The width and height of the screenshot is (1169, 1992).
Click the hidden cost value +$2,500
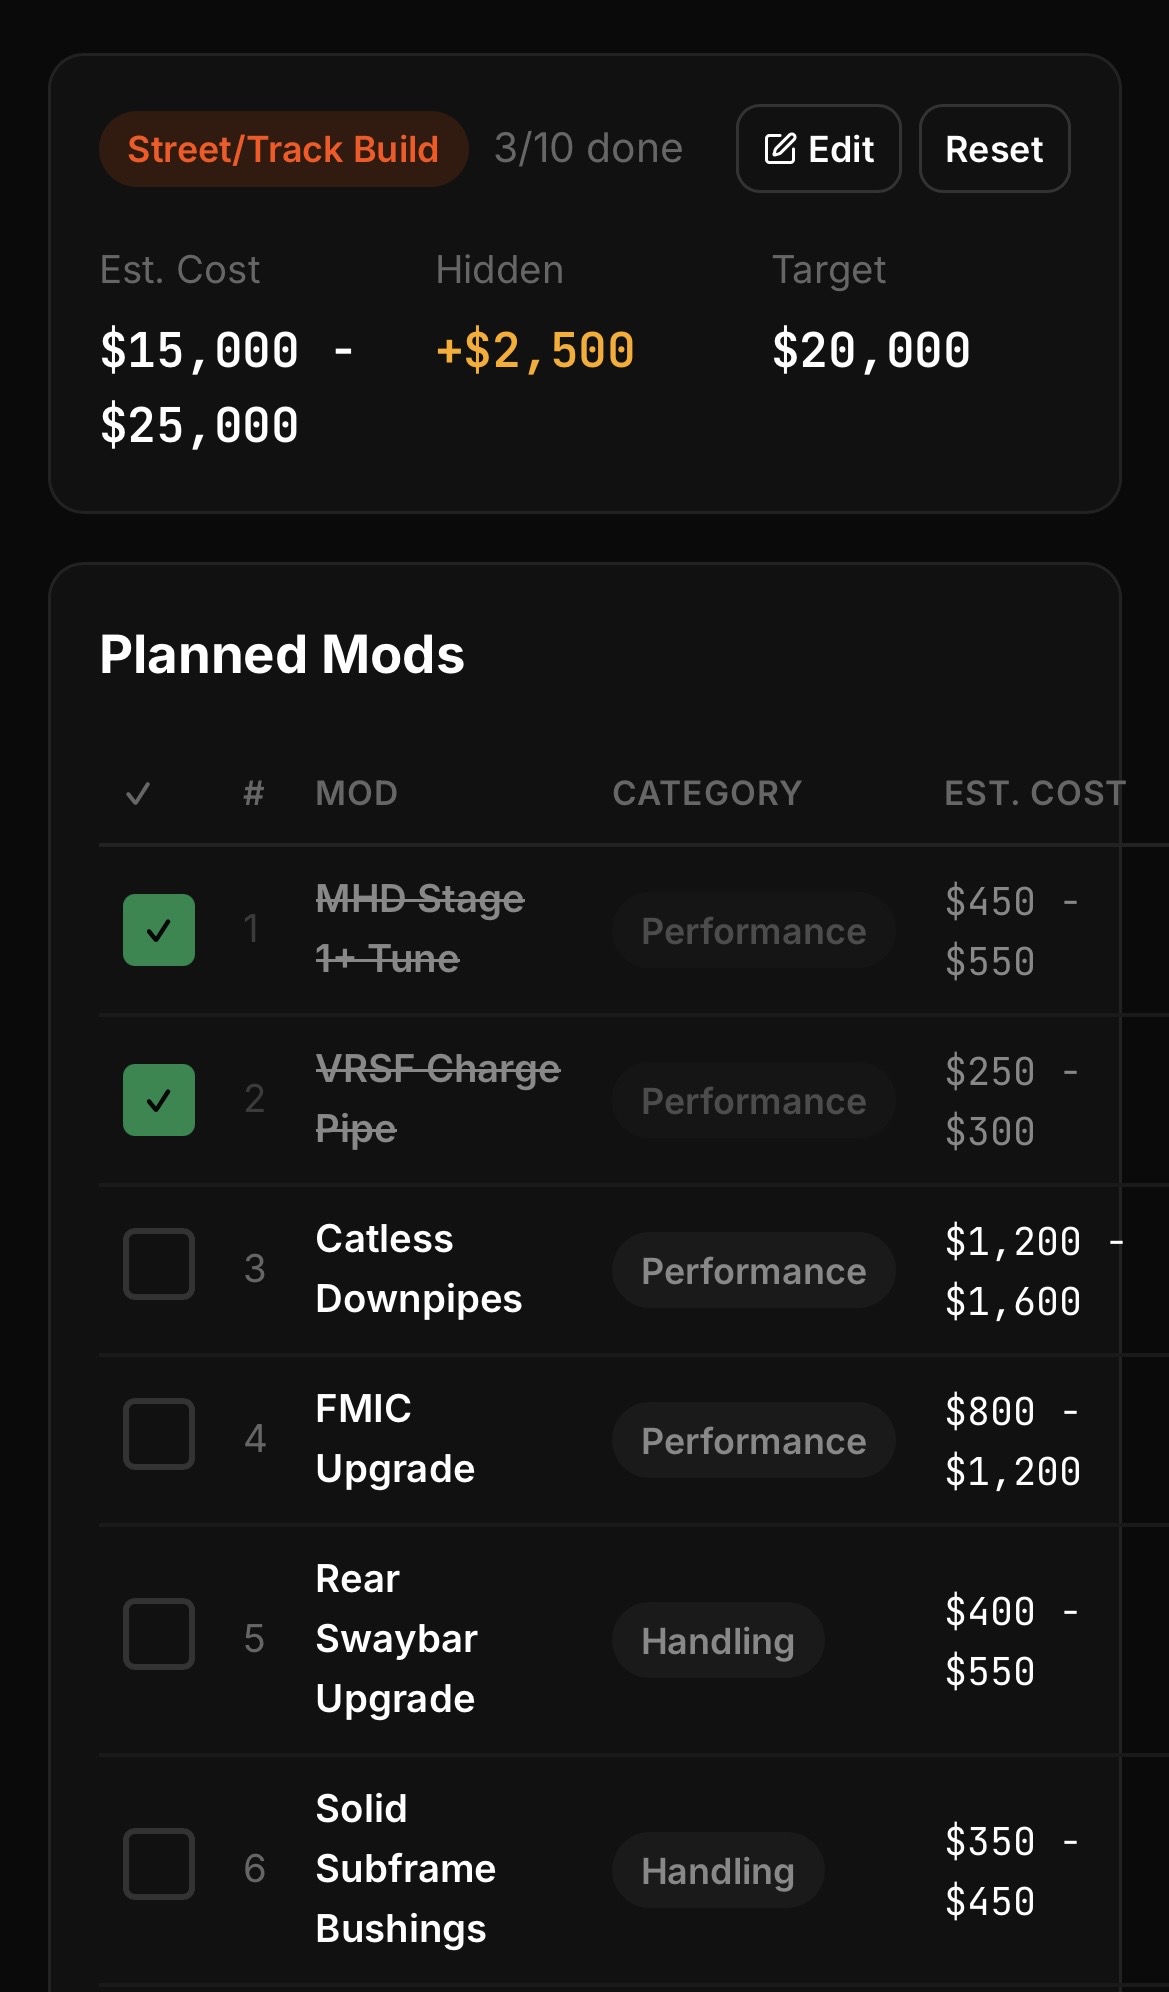(535, 350)
